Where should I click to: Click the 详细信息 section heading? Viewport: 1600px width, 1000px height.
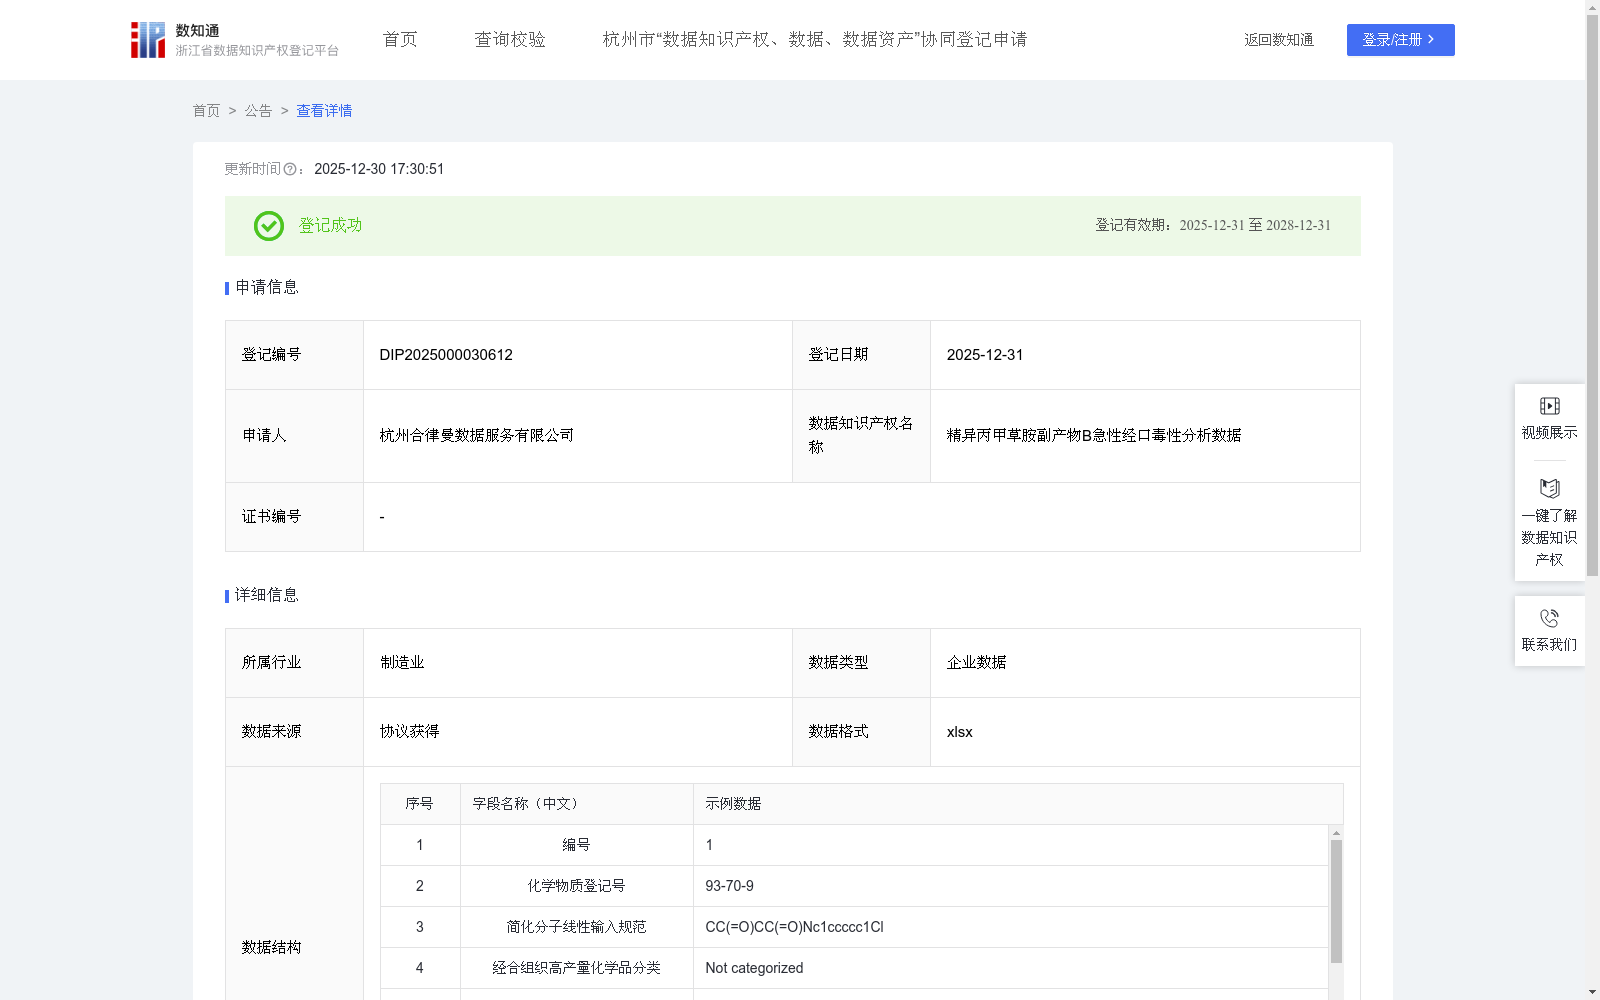(267, 596)
